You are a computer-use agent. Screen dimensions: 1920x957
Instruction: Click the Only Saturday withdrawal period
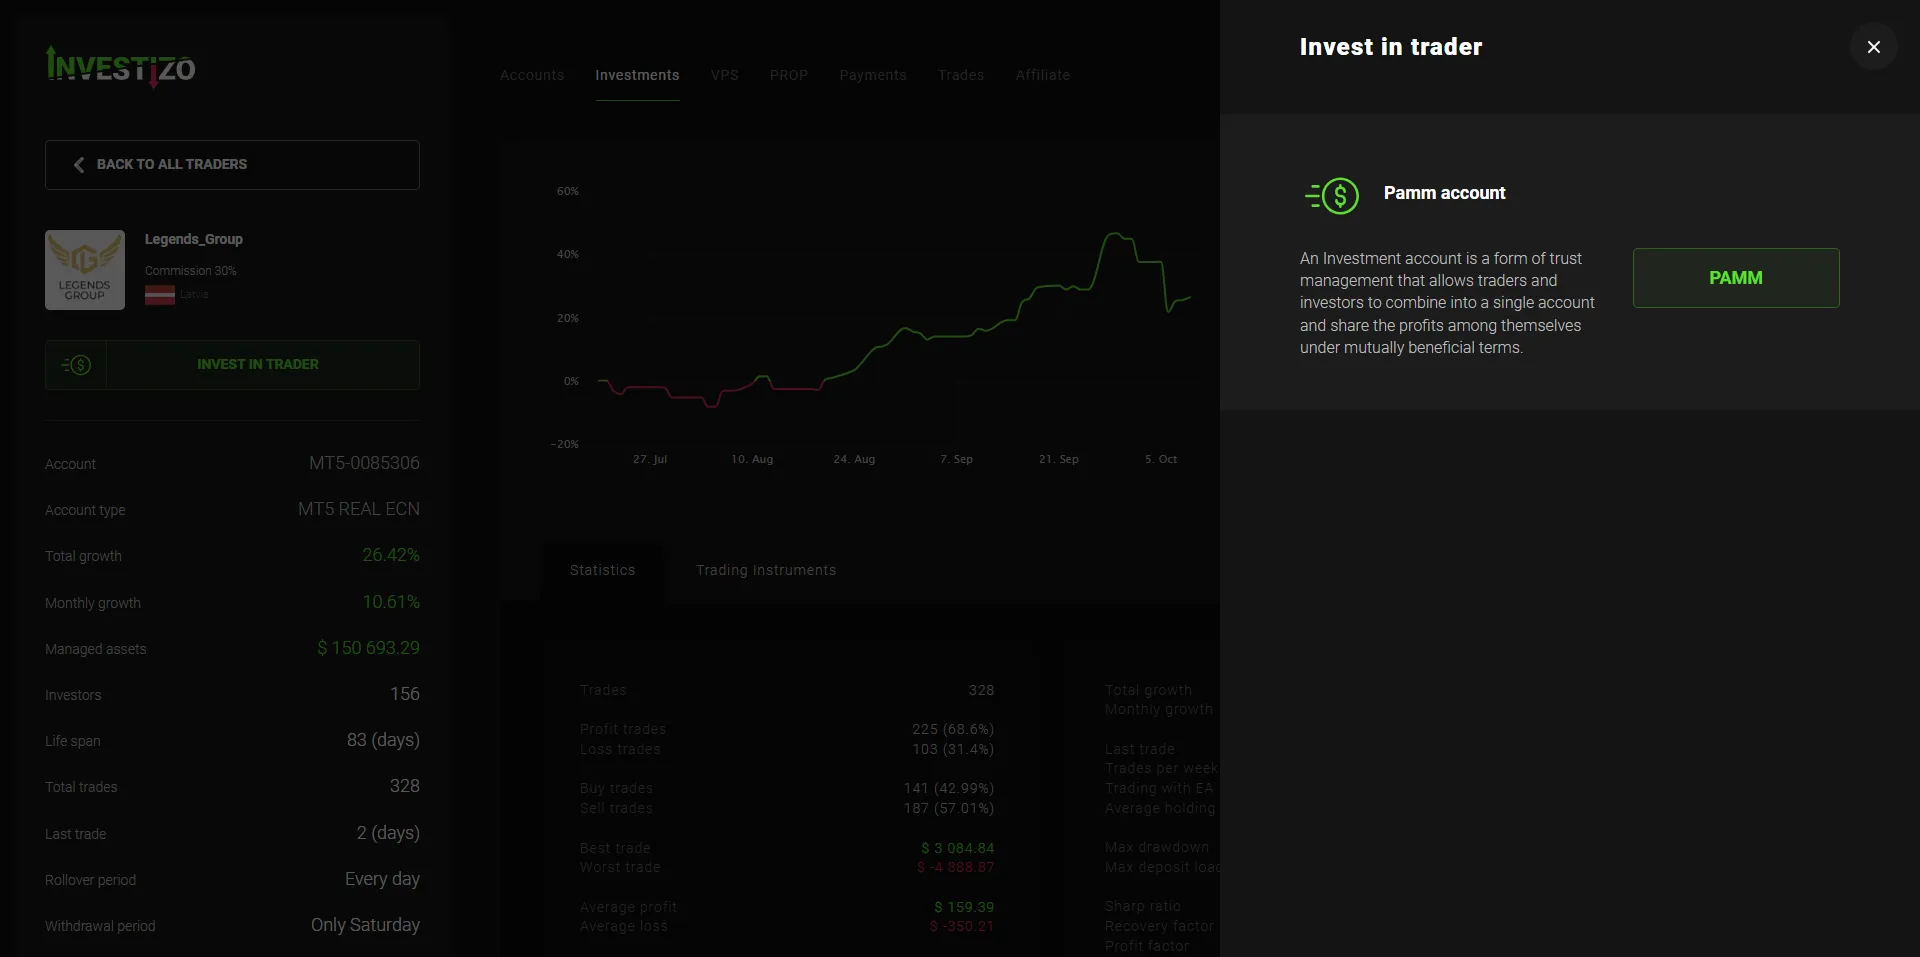coord(365,925)
